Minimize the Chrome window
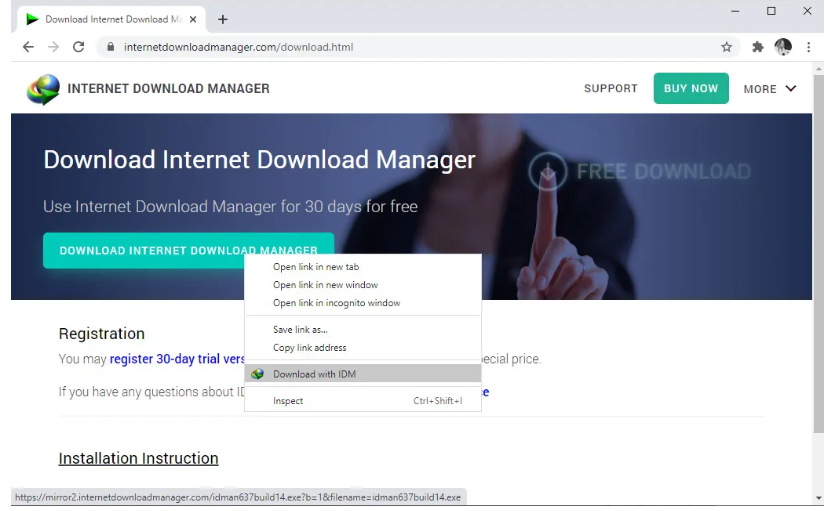This screenshot has height=511, width=825. pyautogui.click(x=735, y=11)
